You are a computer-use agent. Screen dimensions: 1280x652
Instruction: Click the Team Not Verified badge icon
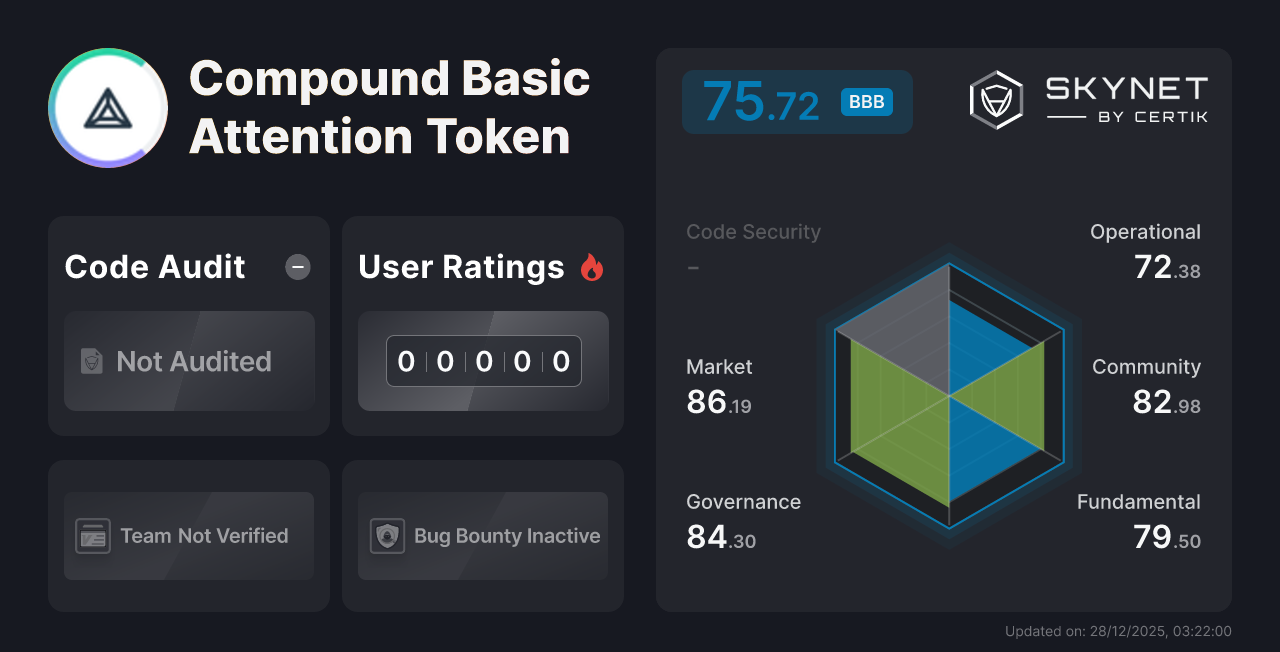point(91,536)
